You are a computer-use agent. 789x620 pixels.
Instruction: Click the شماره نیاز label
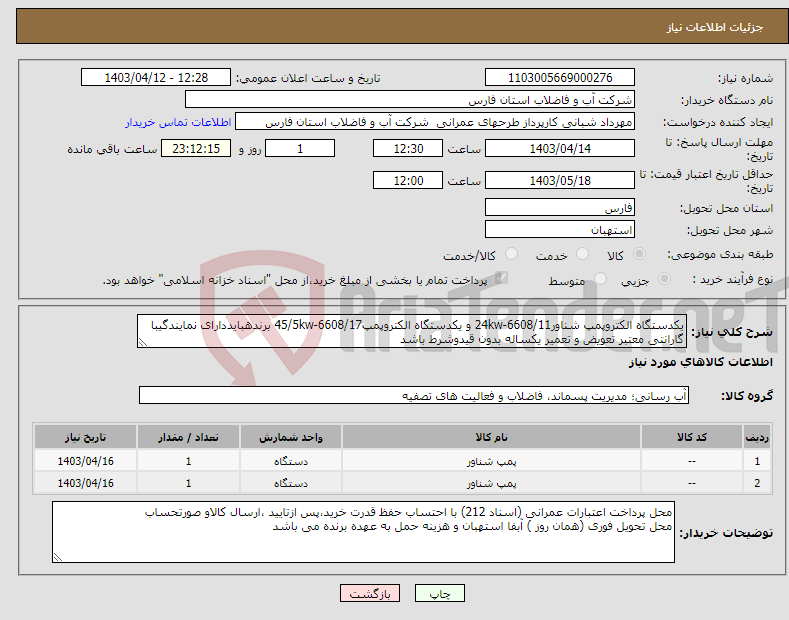click(745, 79)
